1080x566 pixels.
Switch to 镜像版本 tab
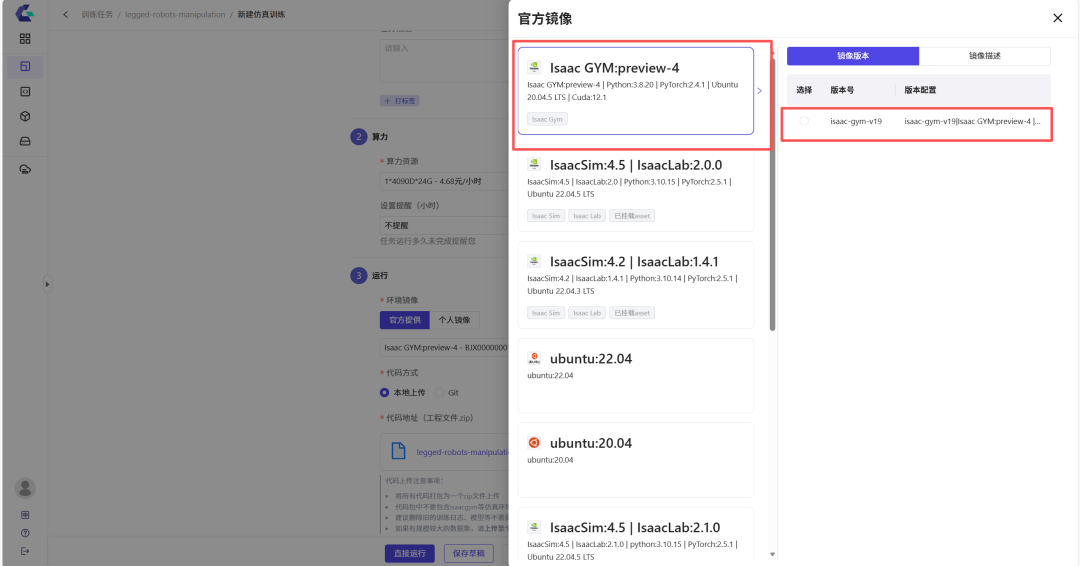(853, 56)
